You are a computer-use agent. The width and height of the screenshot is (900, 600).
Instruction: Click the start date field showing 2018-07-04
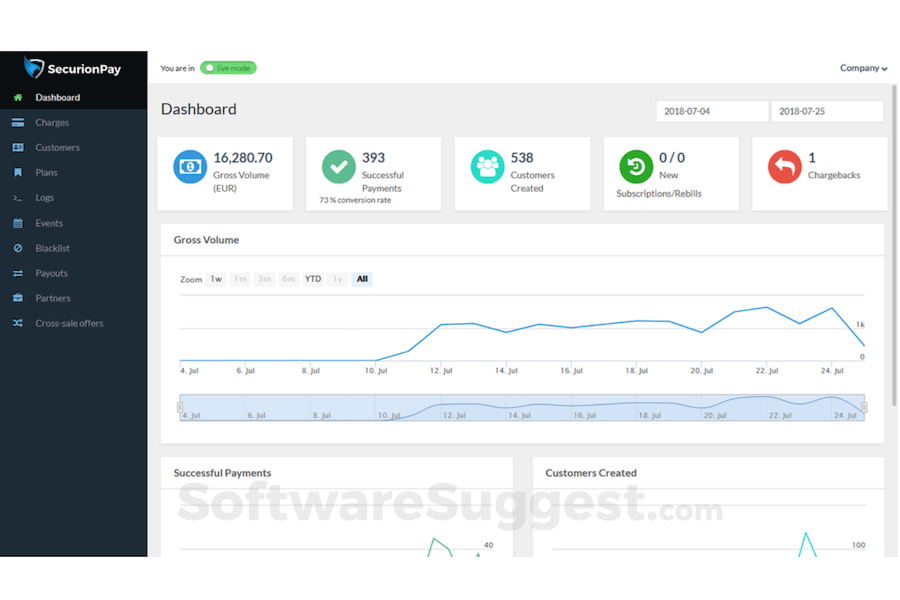click(711, 110)
